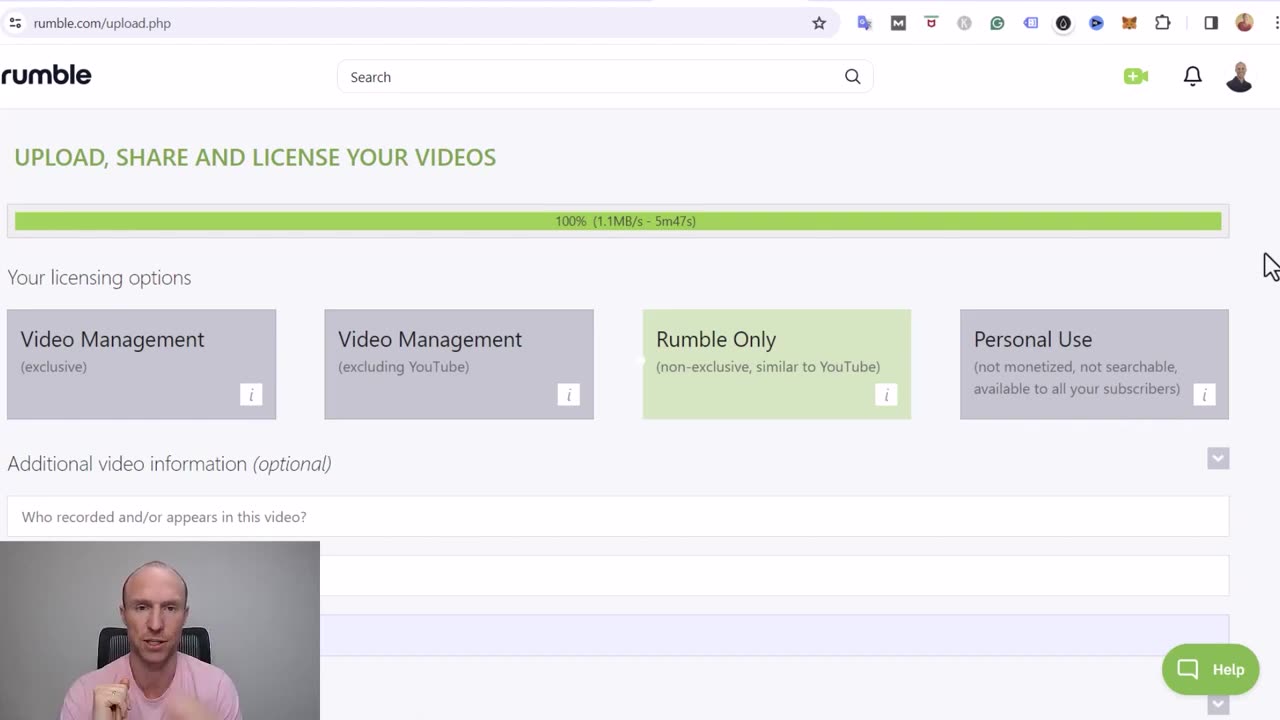Open the Extensions puzzle menu
1280x720 pixels.
point(1162,23)
